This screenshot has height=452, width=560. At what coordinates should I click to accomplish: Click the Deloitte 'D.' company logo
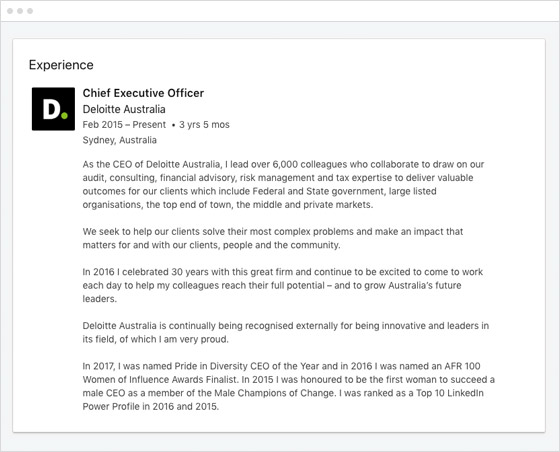(x=53, y=109)
